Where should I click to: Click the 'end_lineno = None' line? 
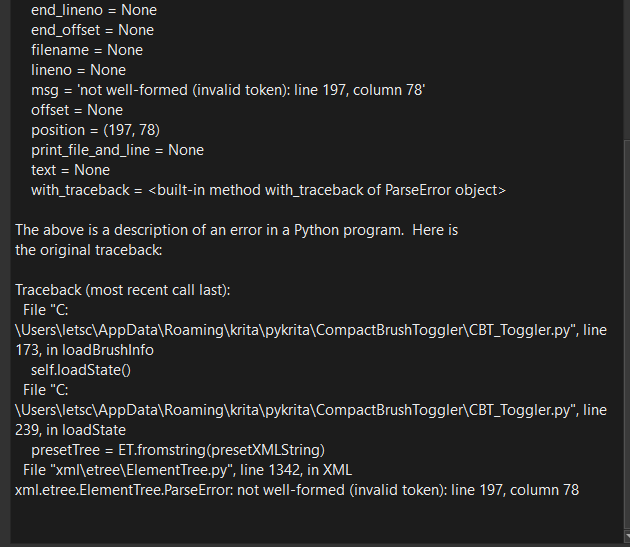93,10
